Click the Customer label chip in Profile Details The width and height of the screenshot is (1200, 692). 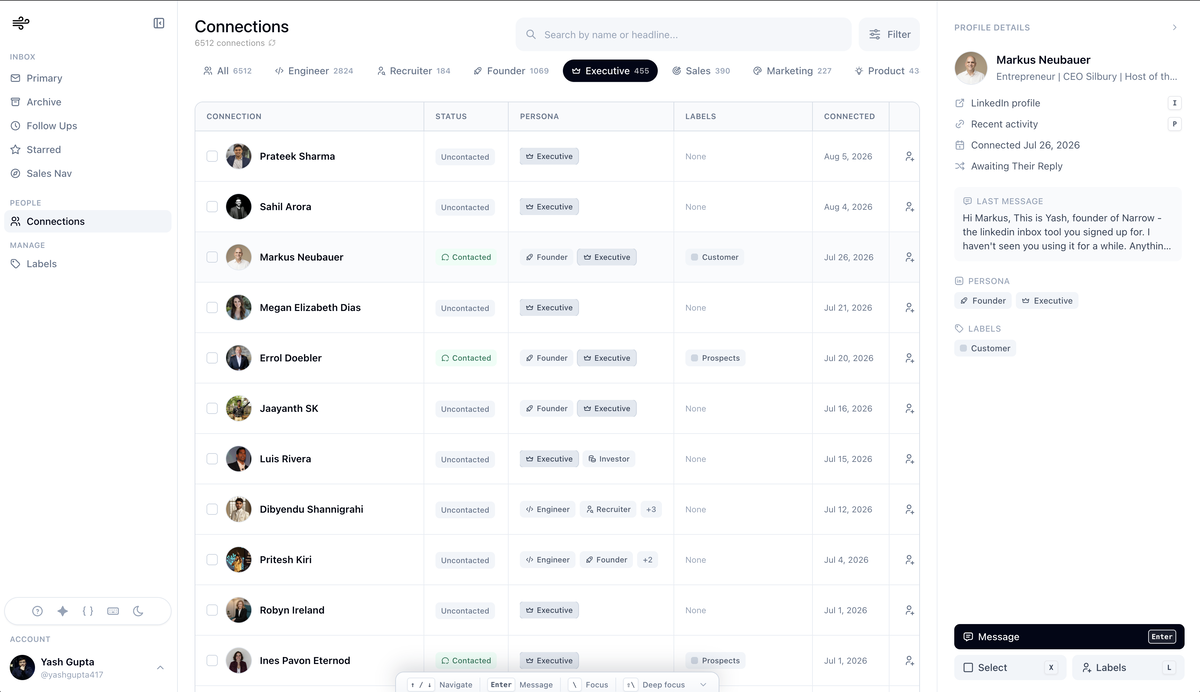[x=985, y=348]
